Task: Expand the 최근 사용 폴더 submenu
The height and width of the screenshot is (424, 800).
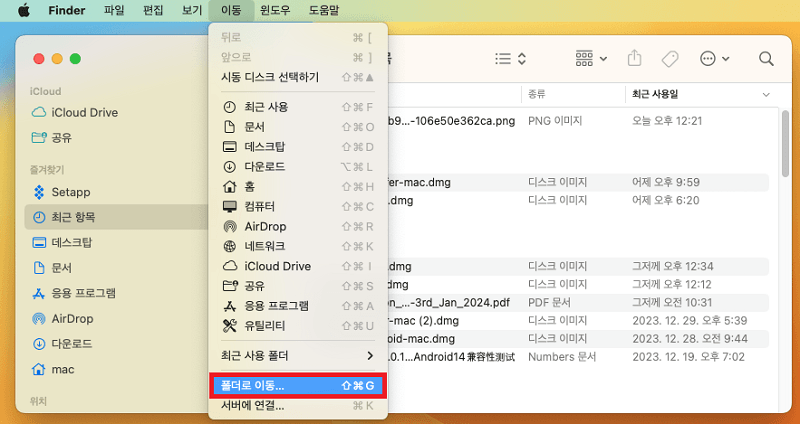Action: point(298,356)
